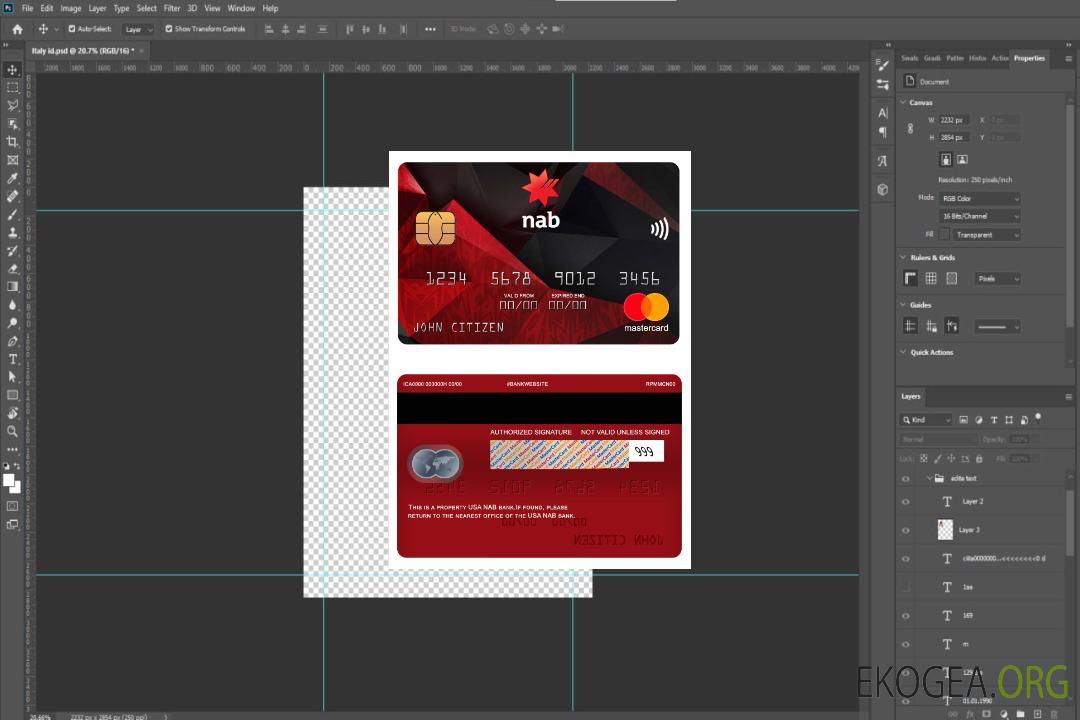Screen dimensions: 1080x720
Task: Click the Home icon in the options bar
Action: tap(17, 29)
